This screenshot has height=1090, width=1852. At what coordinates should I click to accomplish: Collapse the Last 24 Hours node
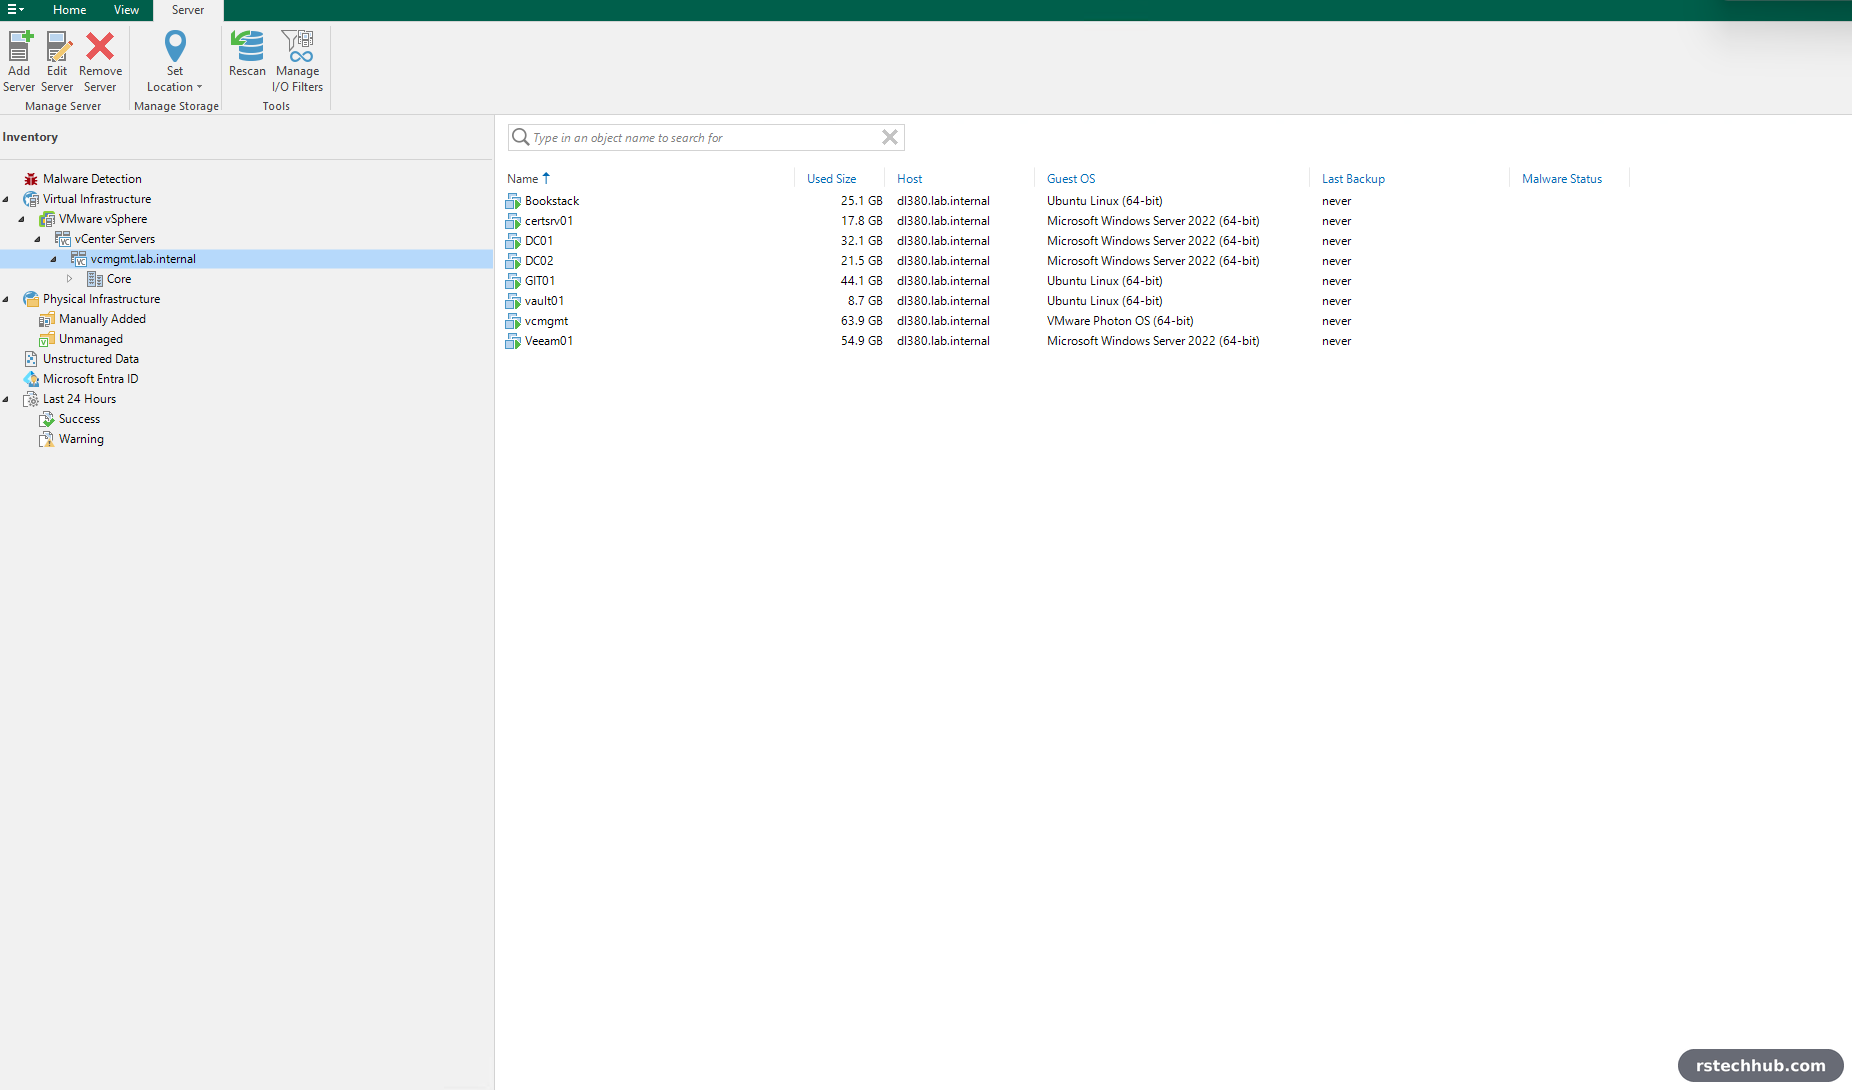(x=6, y=399)
